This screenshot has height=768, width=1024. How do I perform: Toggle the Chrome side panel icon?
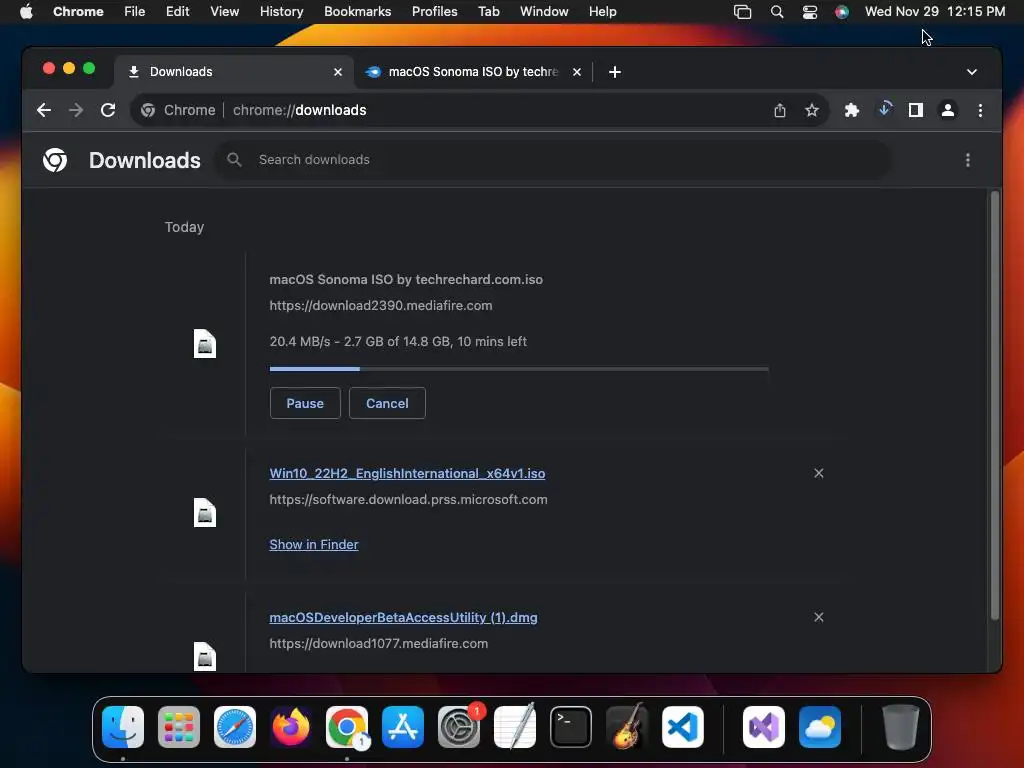(x=916, y=110)
